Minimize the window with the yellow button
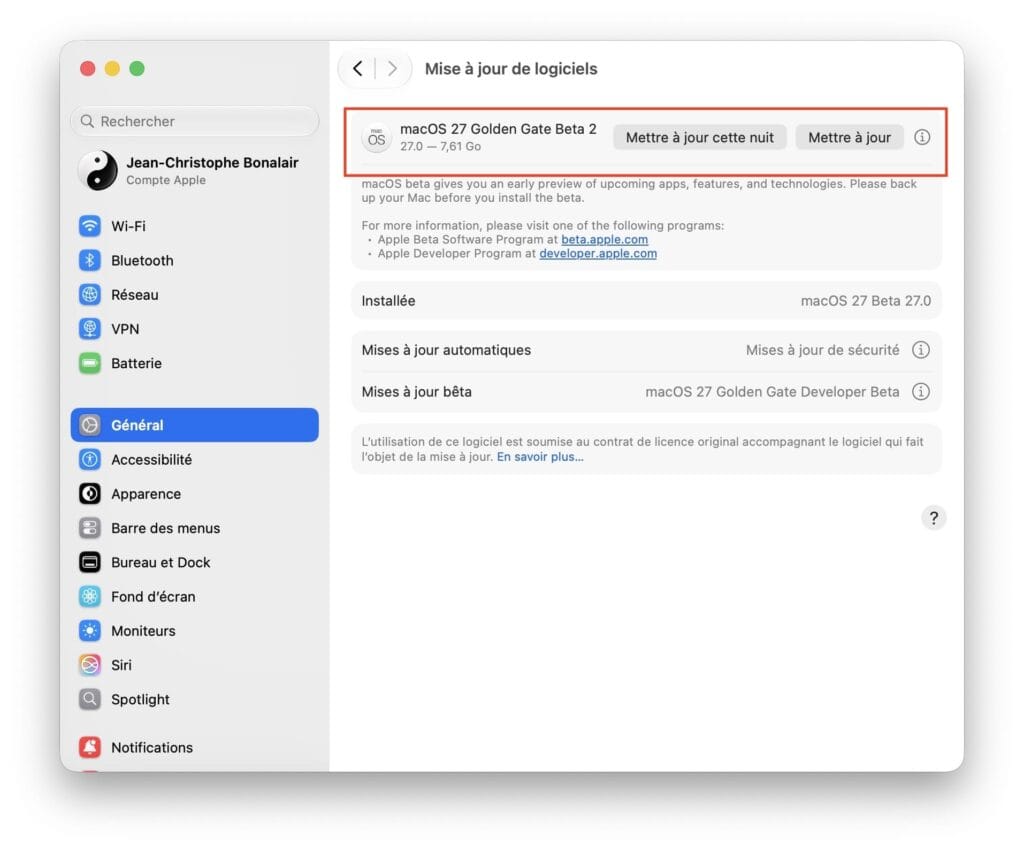1024x851 pixels. coord(112,69)
